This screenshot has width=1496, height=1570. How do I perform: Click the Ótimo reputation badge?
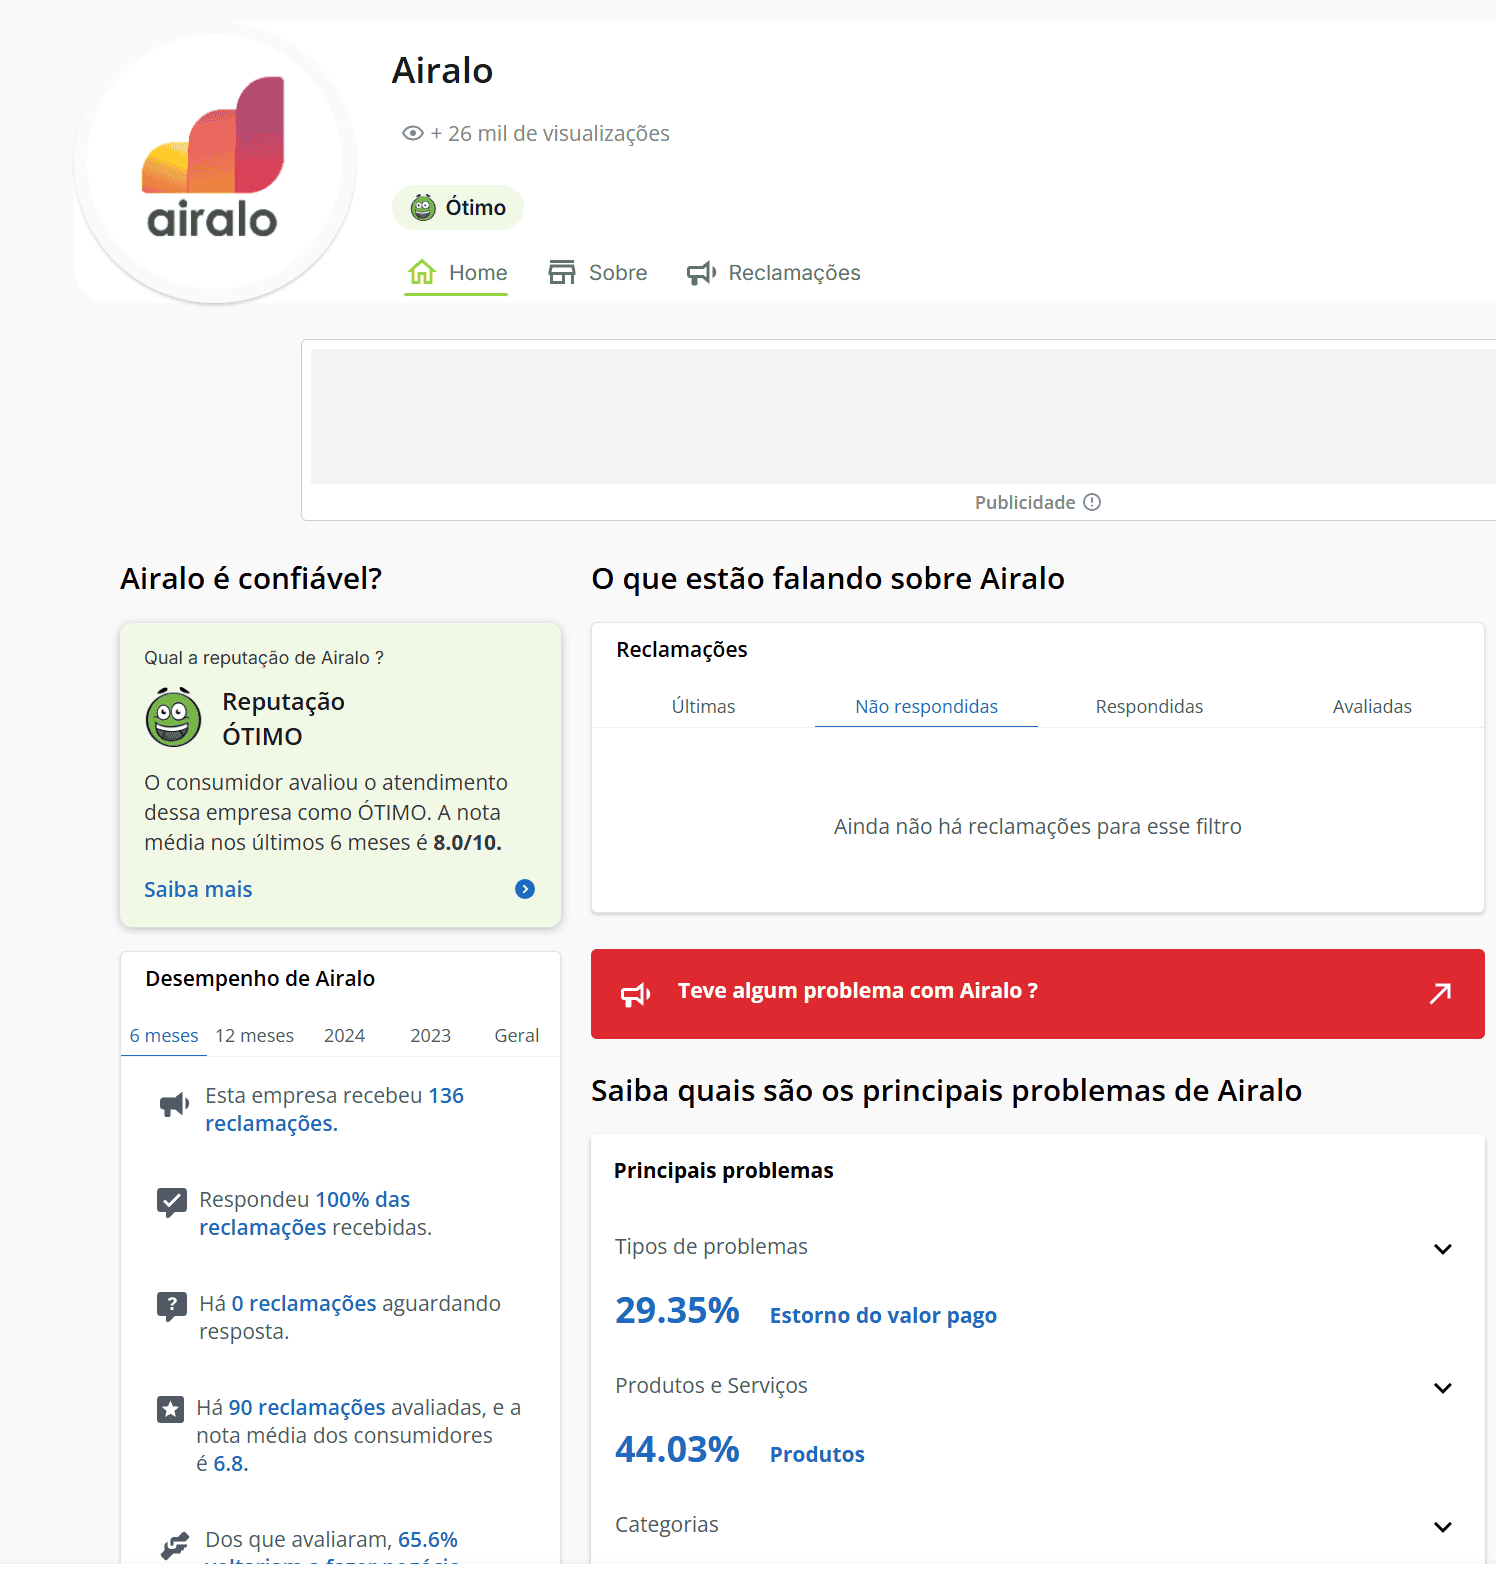458,207
